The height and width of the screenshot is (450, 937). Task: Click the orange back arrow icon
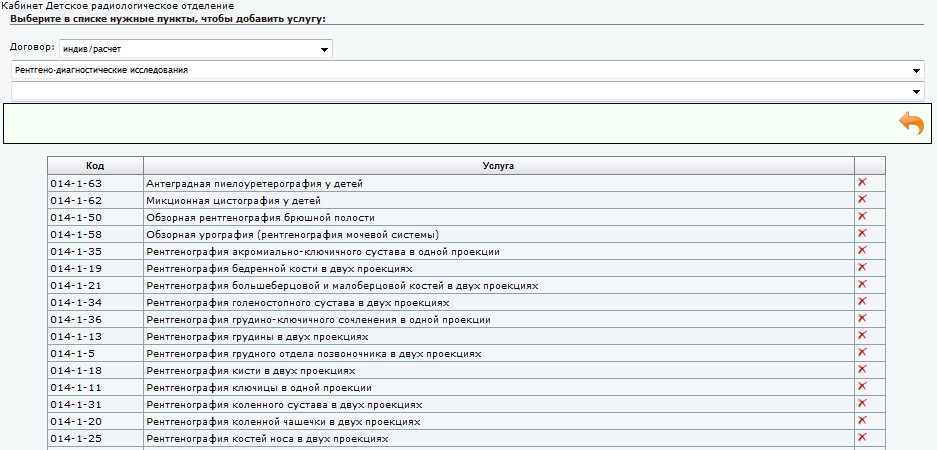point(911,123)
